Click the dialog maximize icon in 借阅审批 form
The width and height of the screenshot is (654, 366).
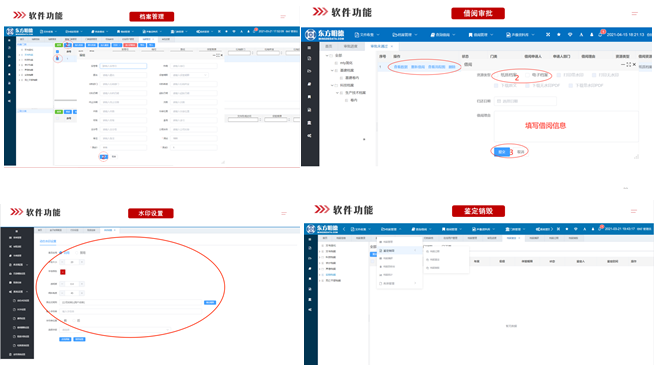(x=629, y=64)
